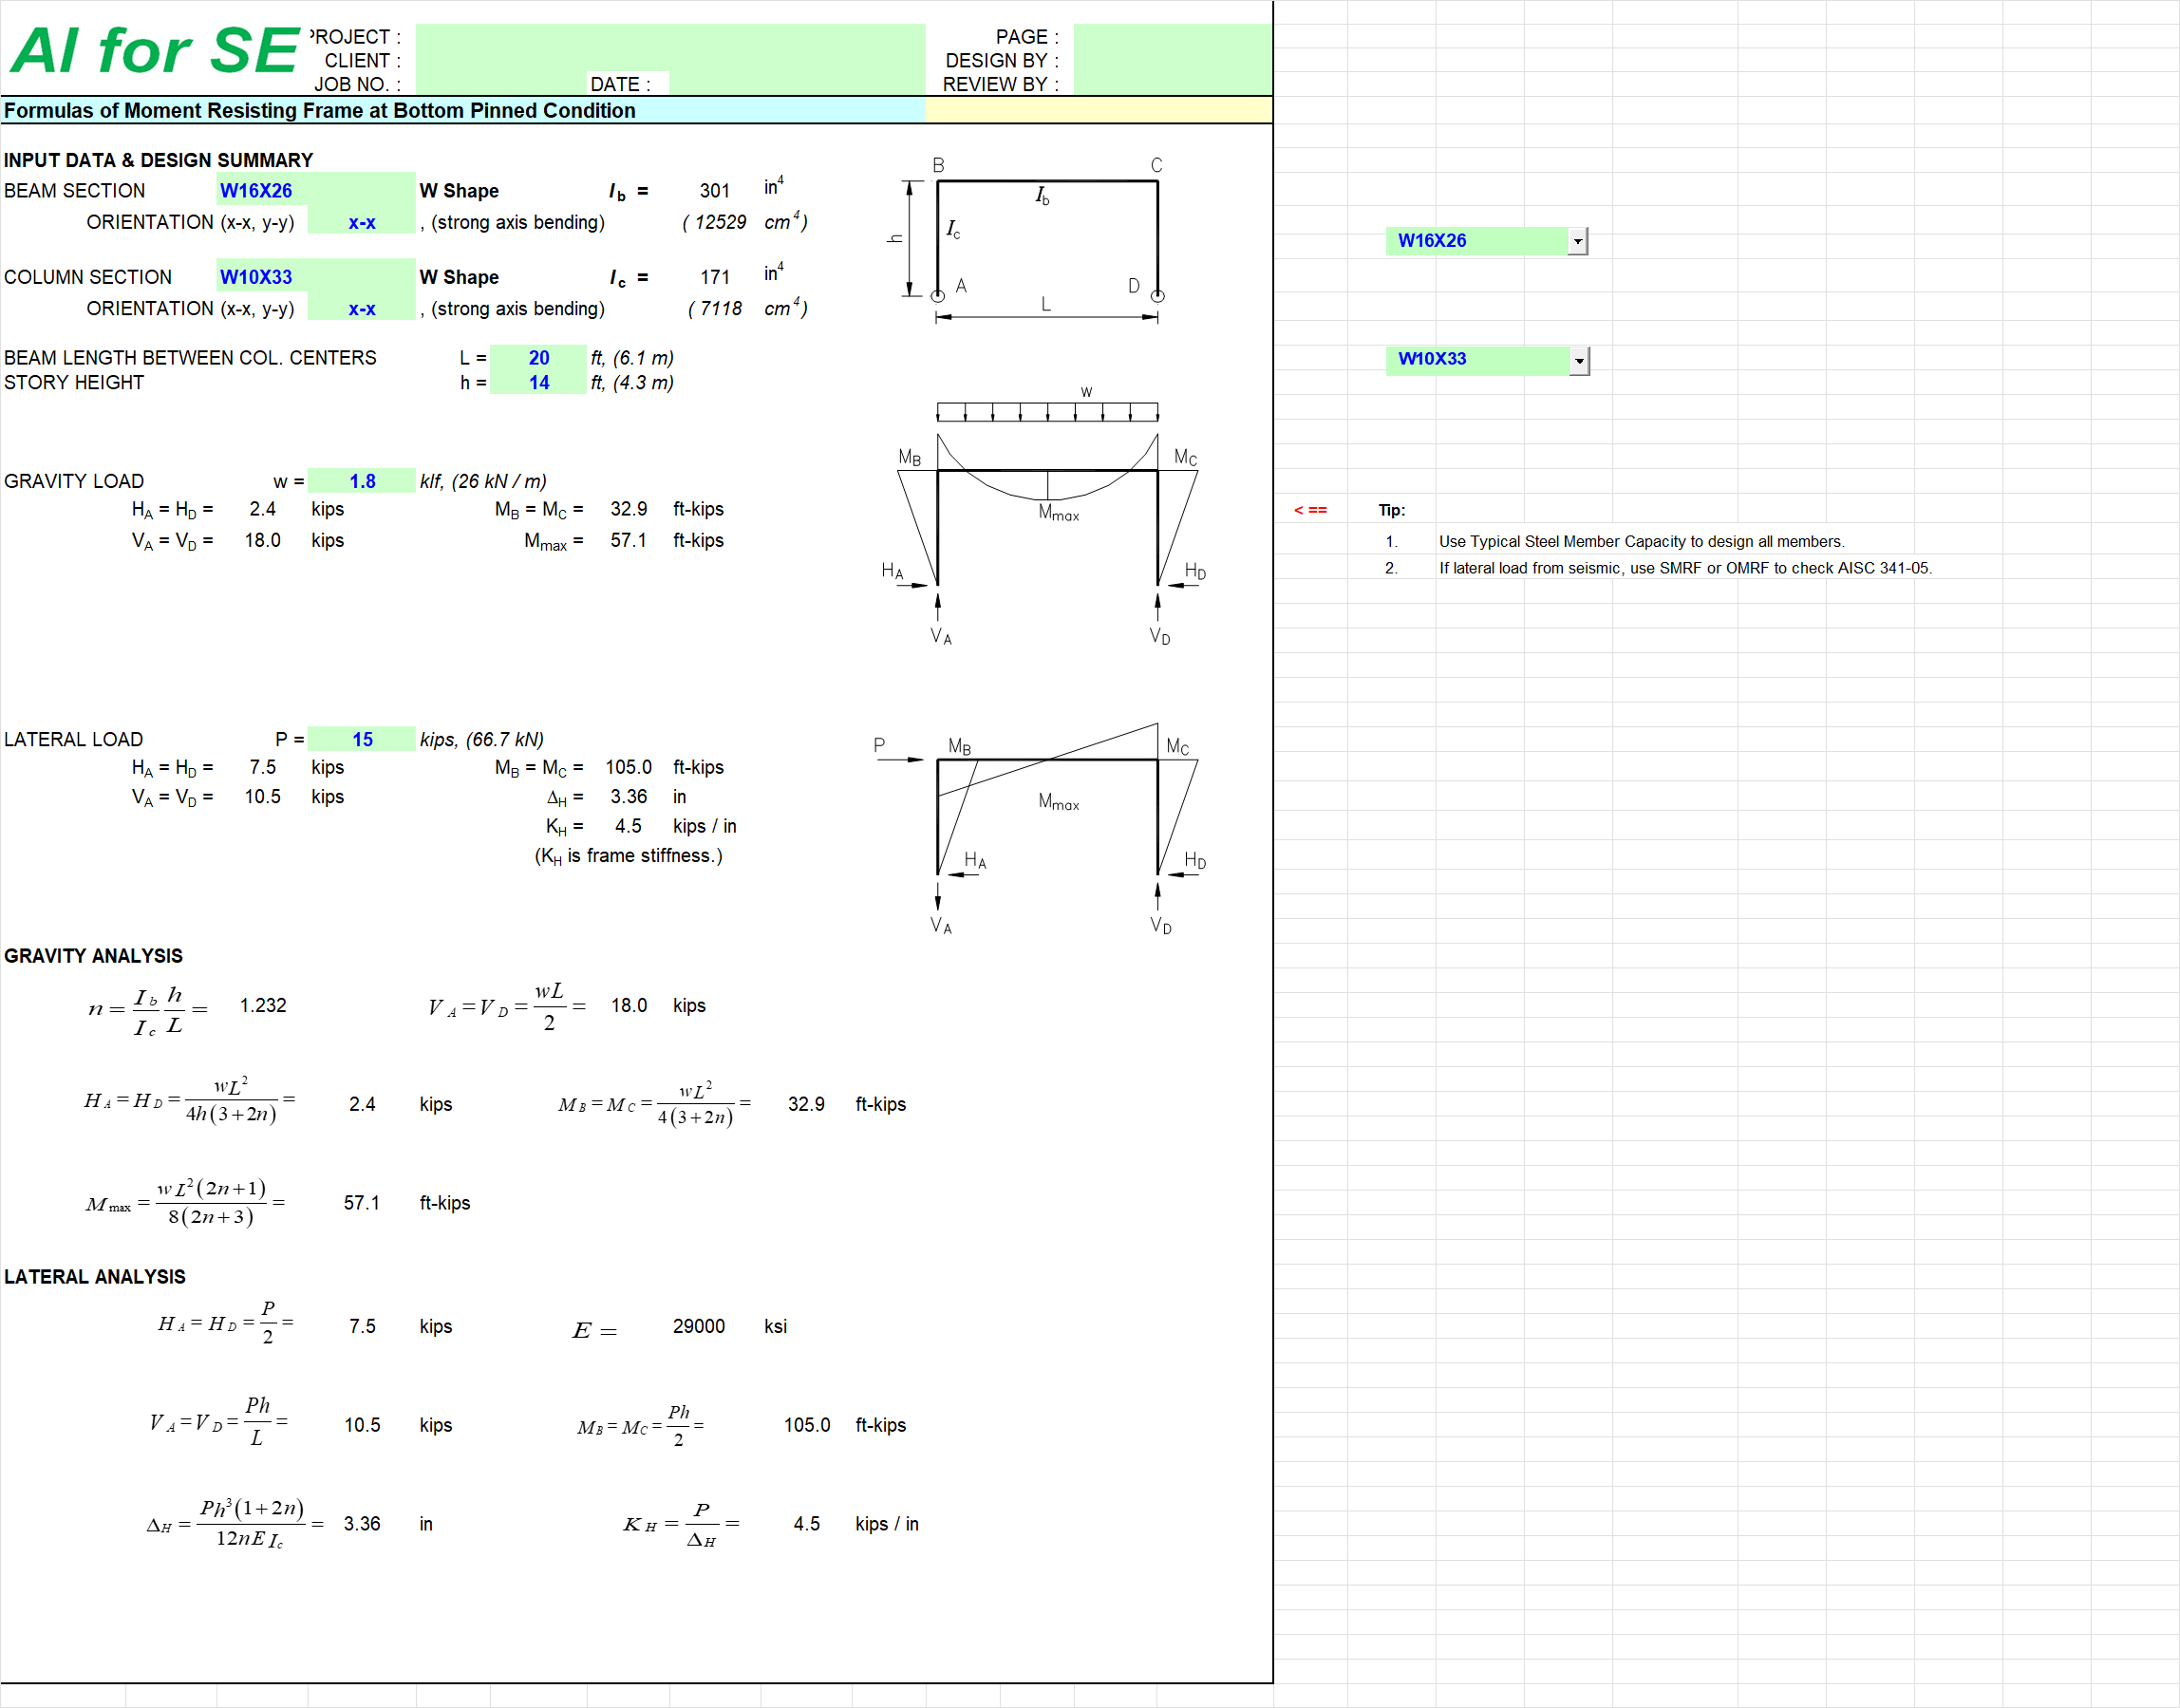Click the Formulas of Moment Resisting Frame title
2180x1708 pixels.
point(319,111)
